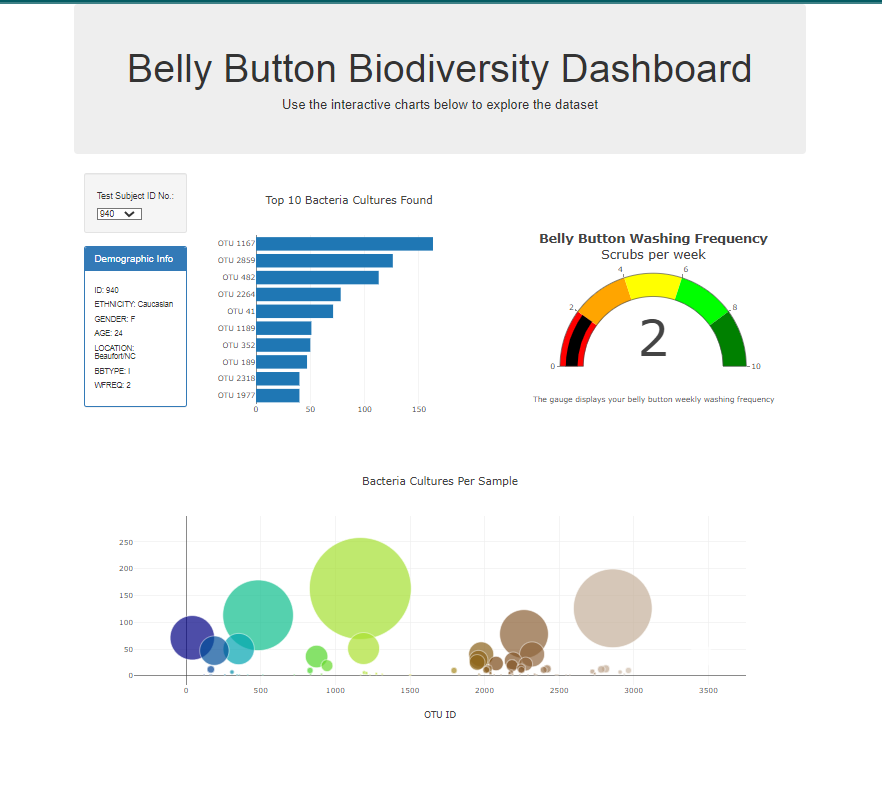
Task: Click the tan bubble near OTU 3000
Action: [612, 607]
